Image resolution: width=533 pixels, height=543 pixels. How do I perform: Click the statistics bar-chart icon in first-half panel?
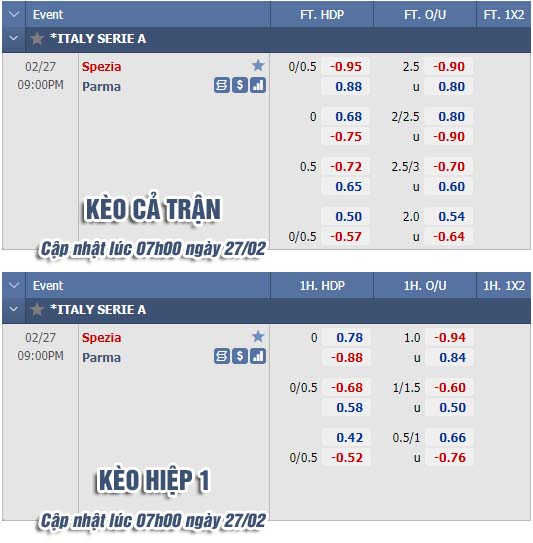258,356
